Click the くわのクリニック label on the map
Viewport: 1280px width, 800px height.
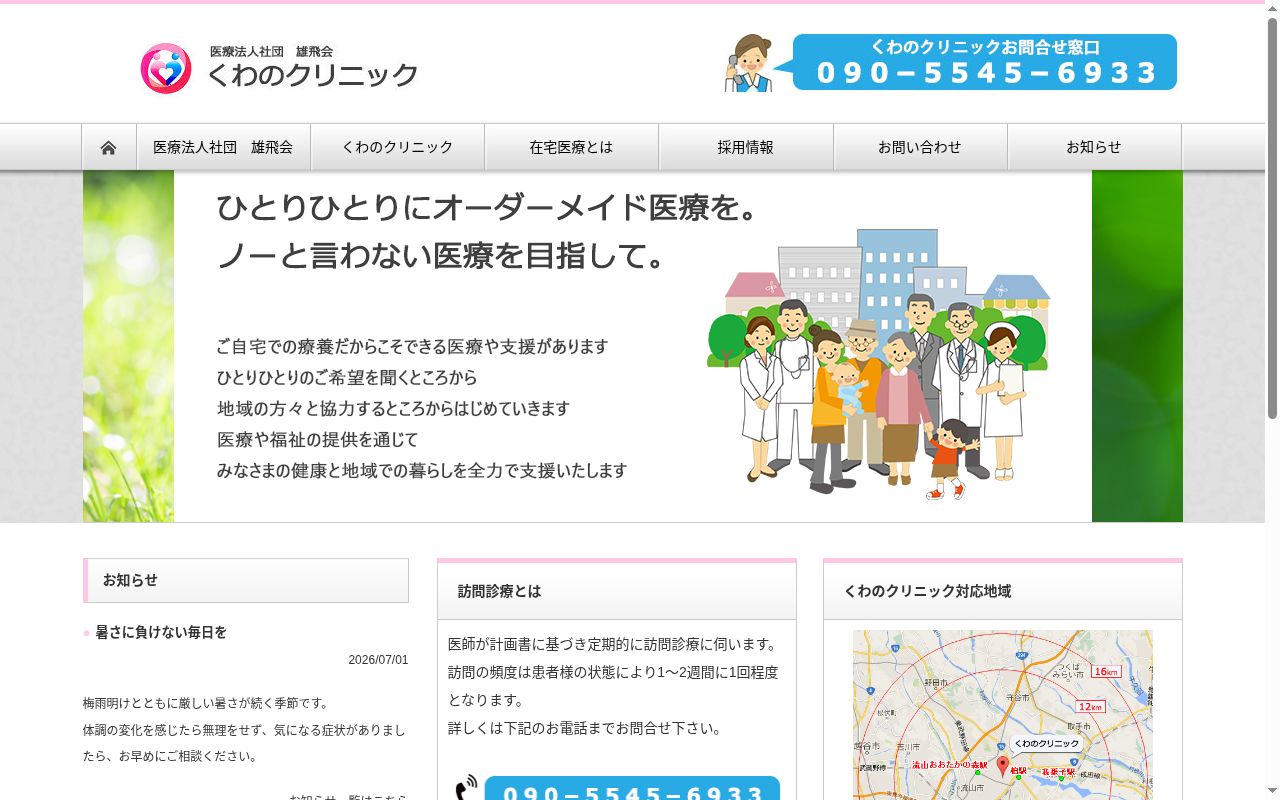[x=1046, y=744]
